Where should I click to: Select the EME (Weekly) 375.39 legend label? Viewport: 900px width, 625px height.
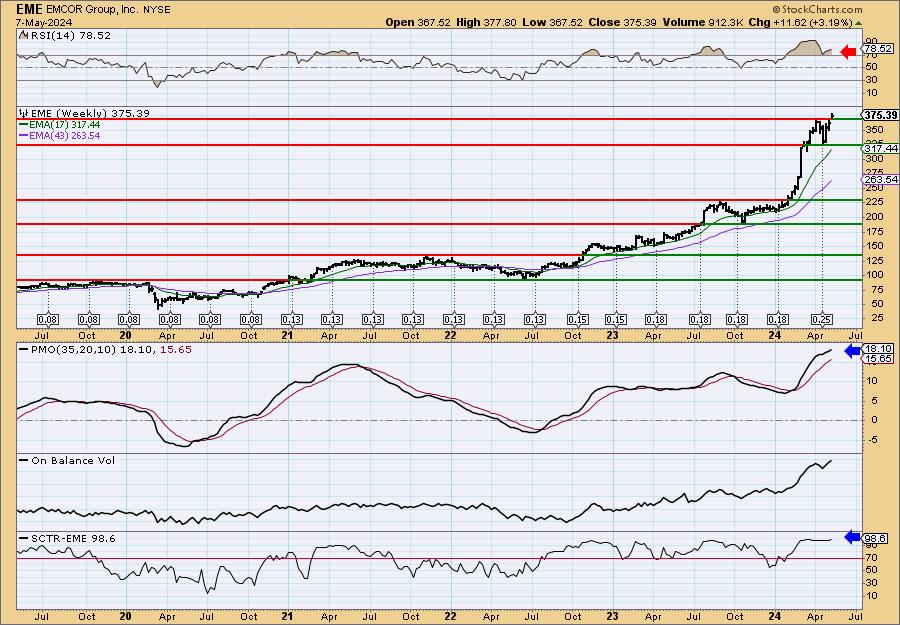pos(90,114)
